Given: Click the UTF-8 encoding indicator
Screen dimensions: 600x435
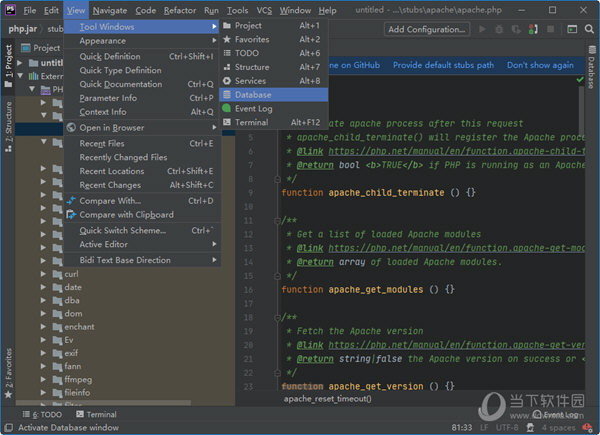Looking at the screenshot, I should [507, 427].
